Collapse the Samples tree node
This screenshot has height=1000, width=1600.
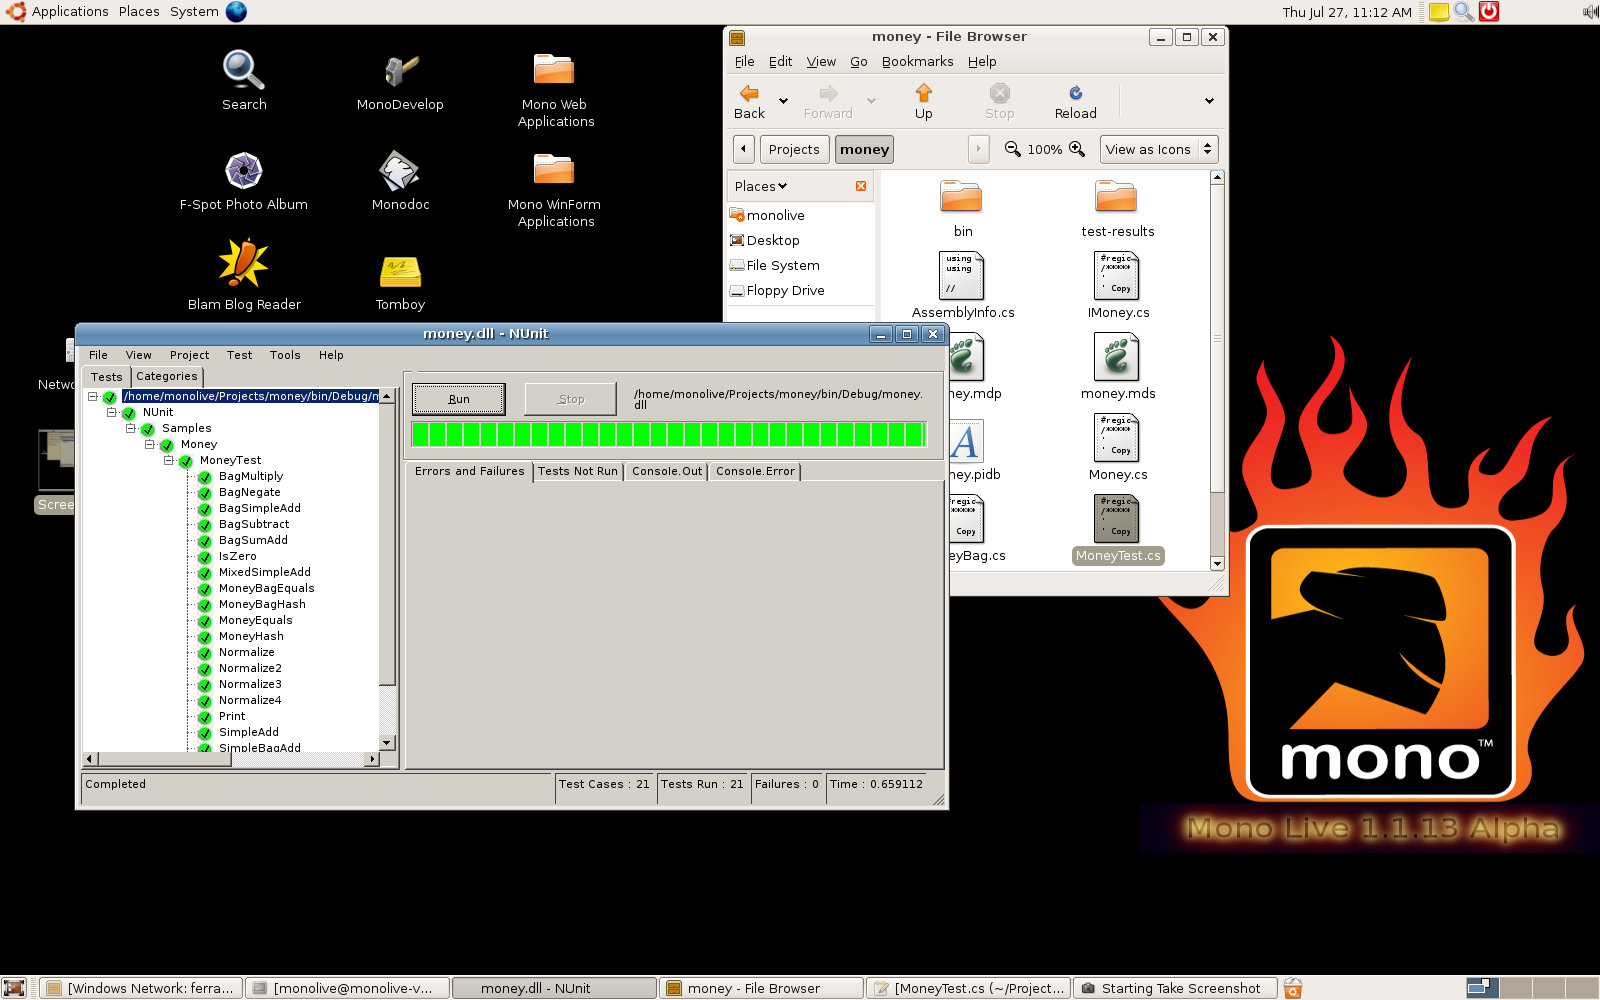[x=131, y=428]
